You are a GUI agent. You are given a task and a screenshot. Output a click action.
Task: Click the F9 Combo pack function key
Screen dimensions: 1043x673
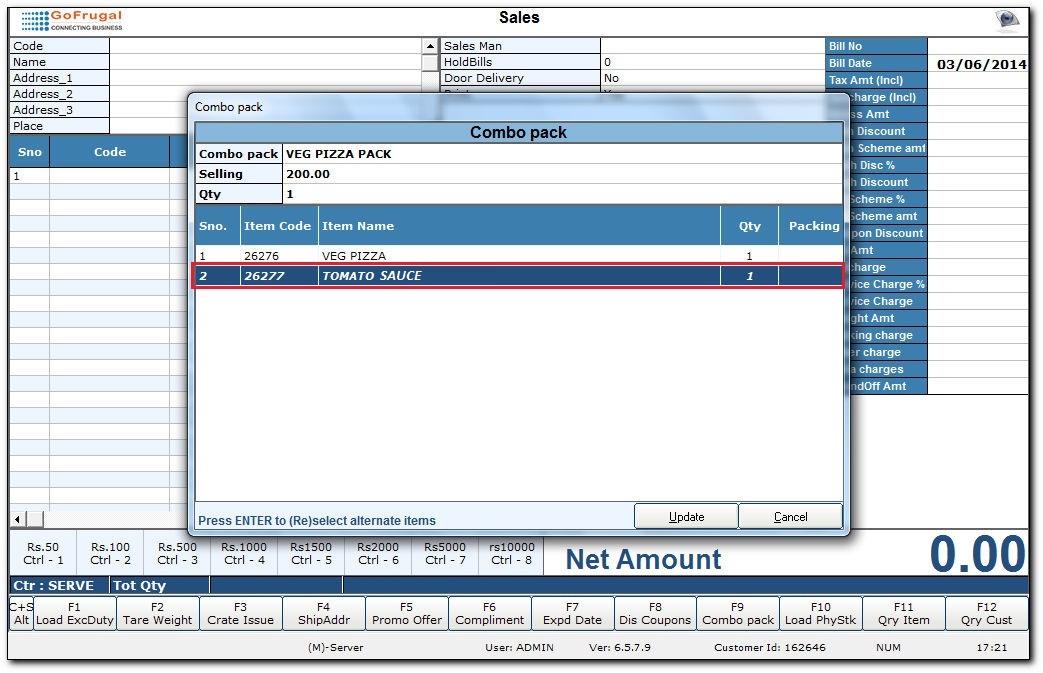coord(738,613)
